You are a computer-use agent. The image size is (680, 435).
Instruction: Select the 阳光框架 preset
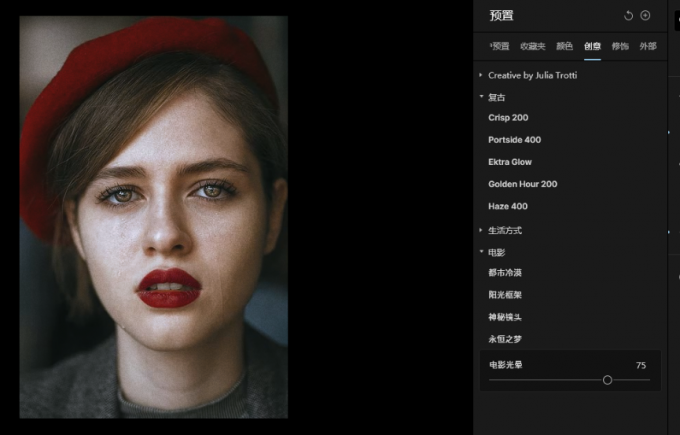coord(505,295)
